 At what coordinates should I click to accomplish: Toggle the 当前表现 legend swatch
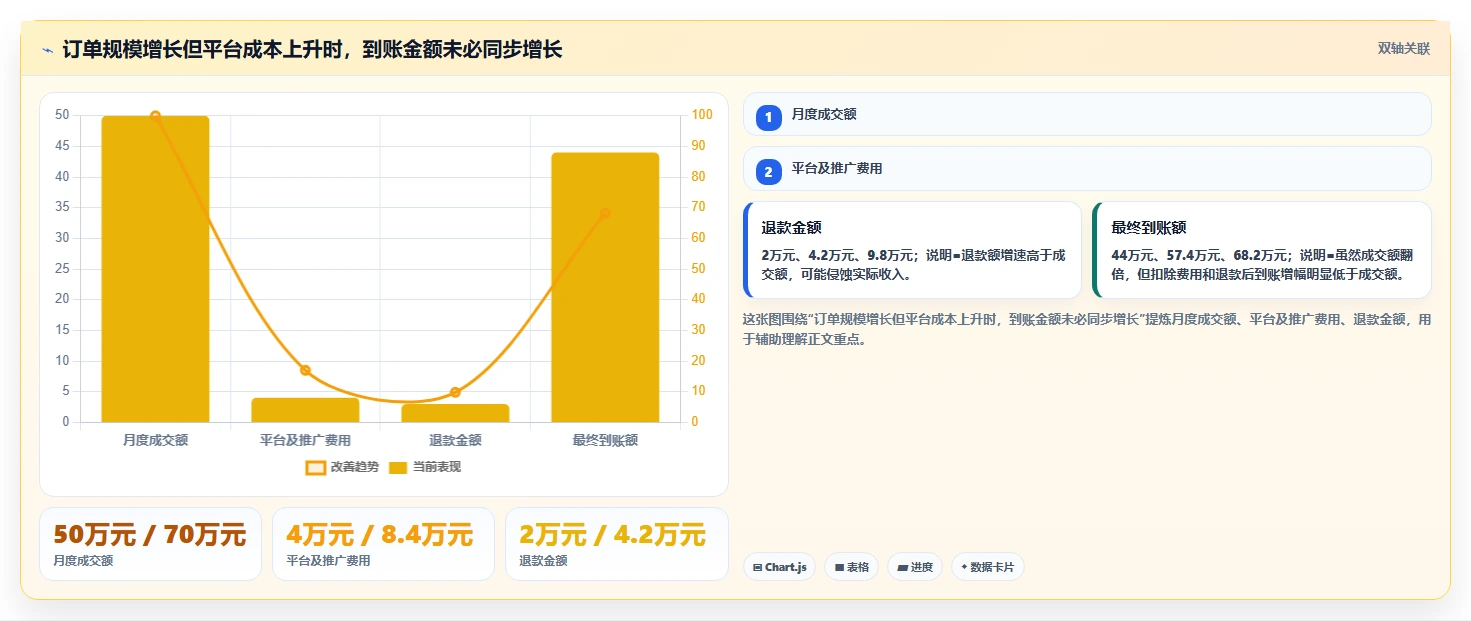click(x=398, y=467)
